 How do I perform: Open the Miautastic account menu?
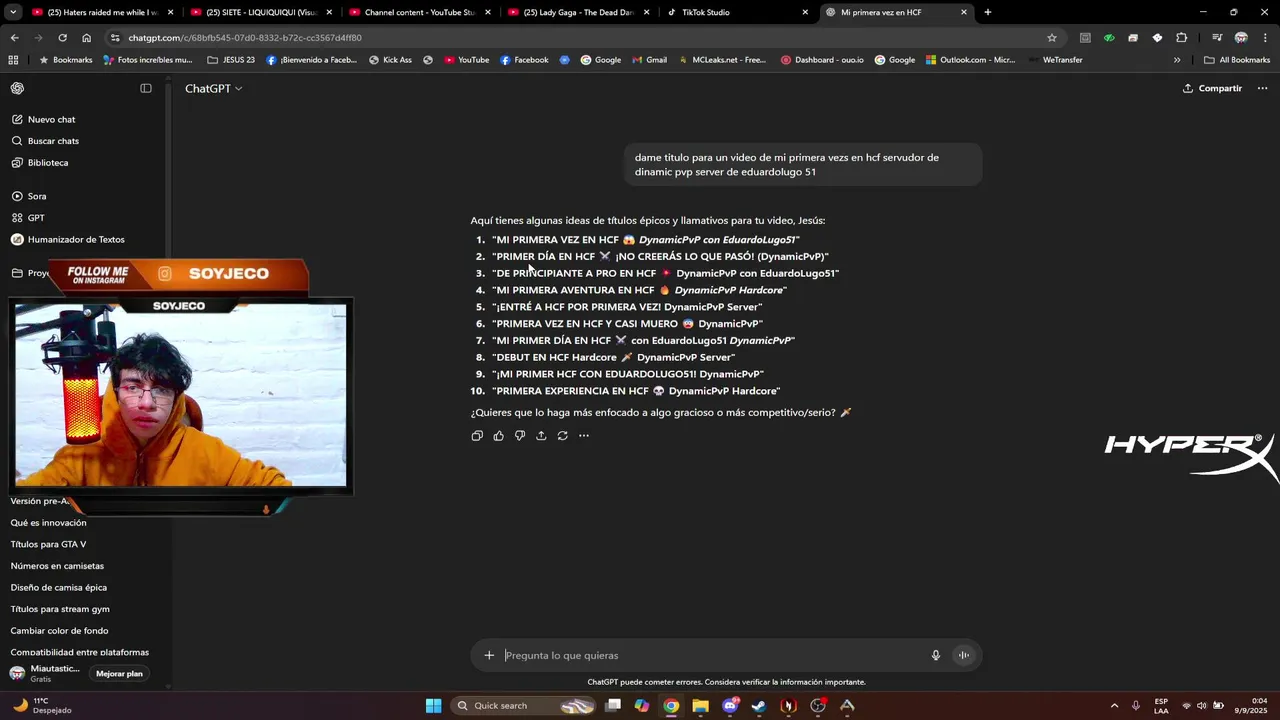click(45, 674)
